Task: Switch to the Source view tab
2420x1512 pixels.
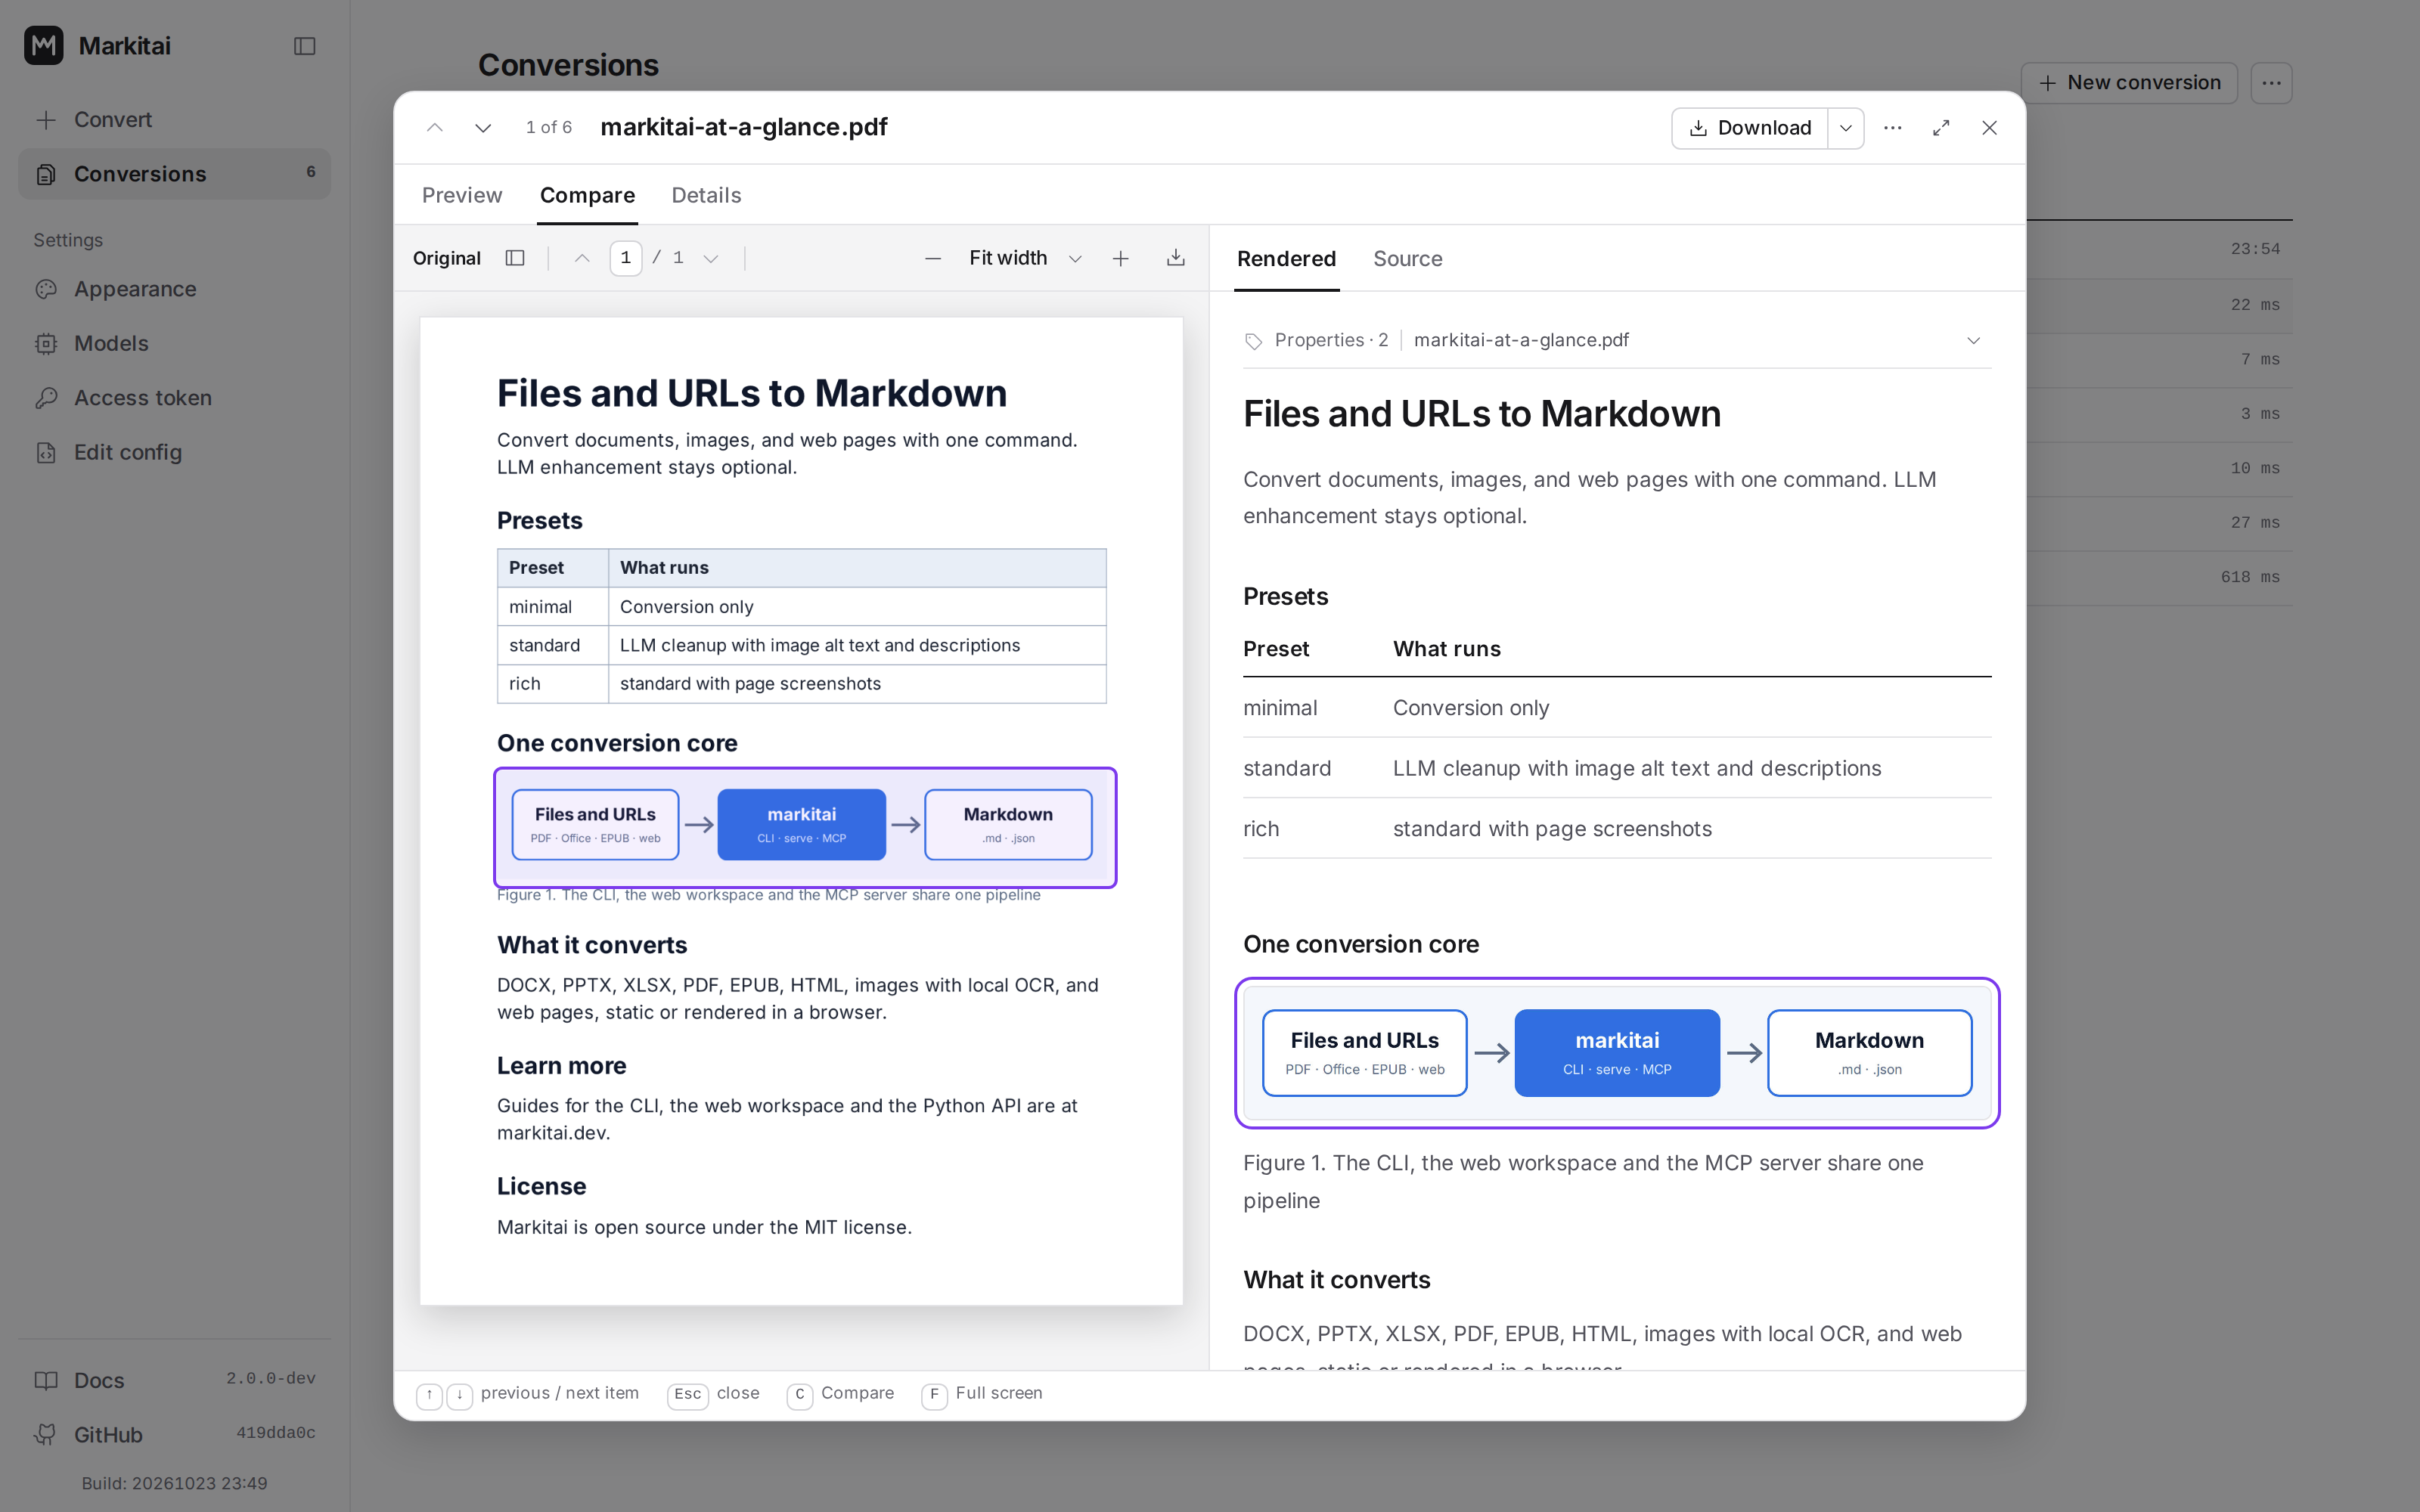Action: pyautogui.click(x=1407, y=259)
